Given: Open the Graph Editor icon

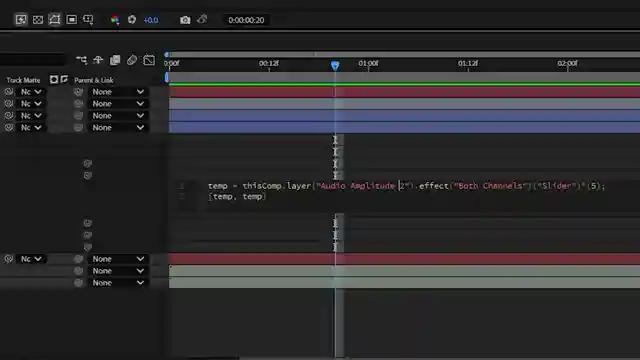Looking at the screenshot, I should (149, 60).
